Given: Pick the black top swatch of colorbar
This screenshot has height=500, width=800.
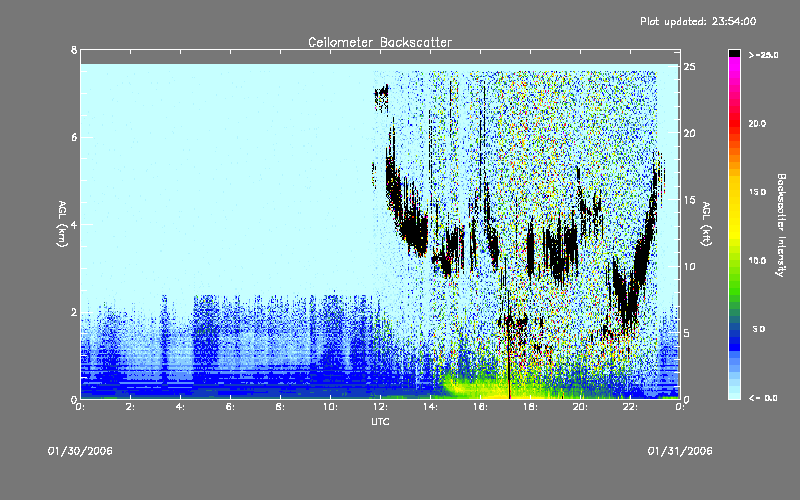Looking at the screenshot, I should click(734, 53).
